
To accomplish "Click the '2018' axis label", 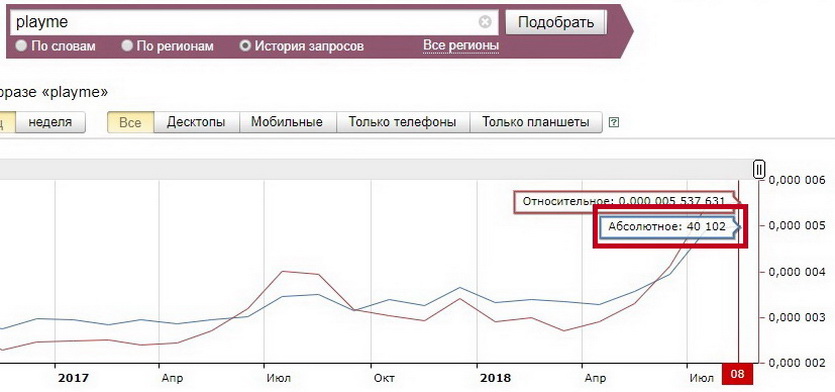I will pyautogui.click(x=495, y=378).
